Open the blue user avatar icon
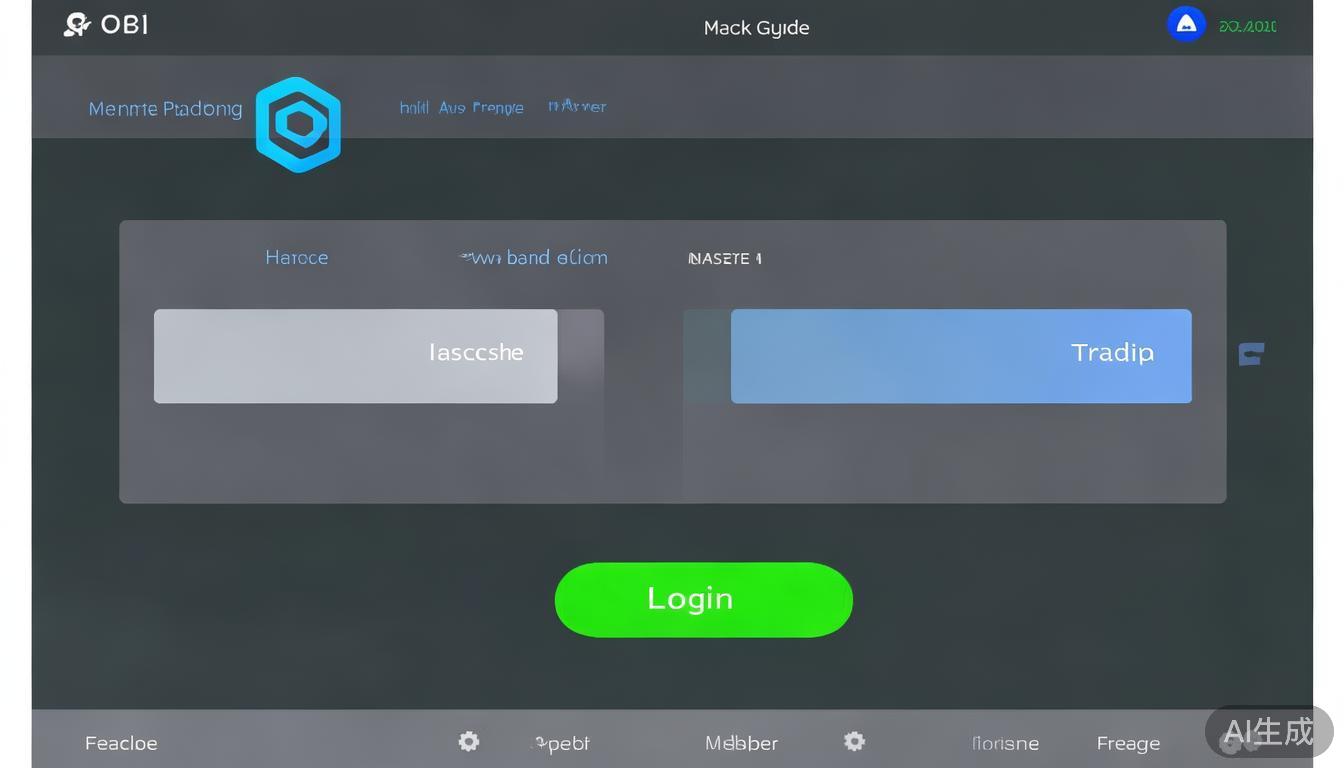This screenshot has height=768, width=1344. coord(1186,25)
